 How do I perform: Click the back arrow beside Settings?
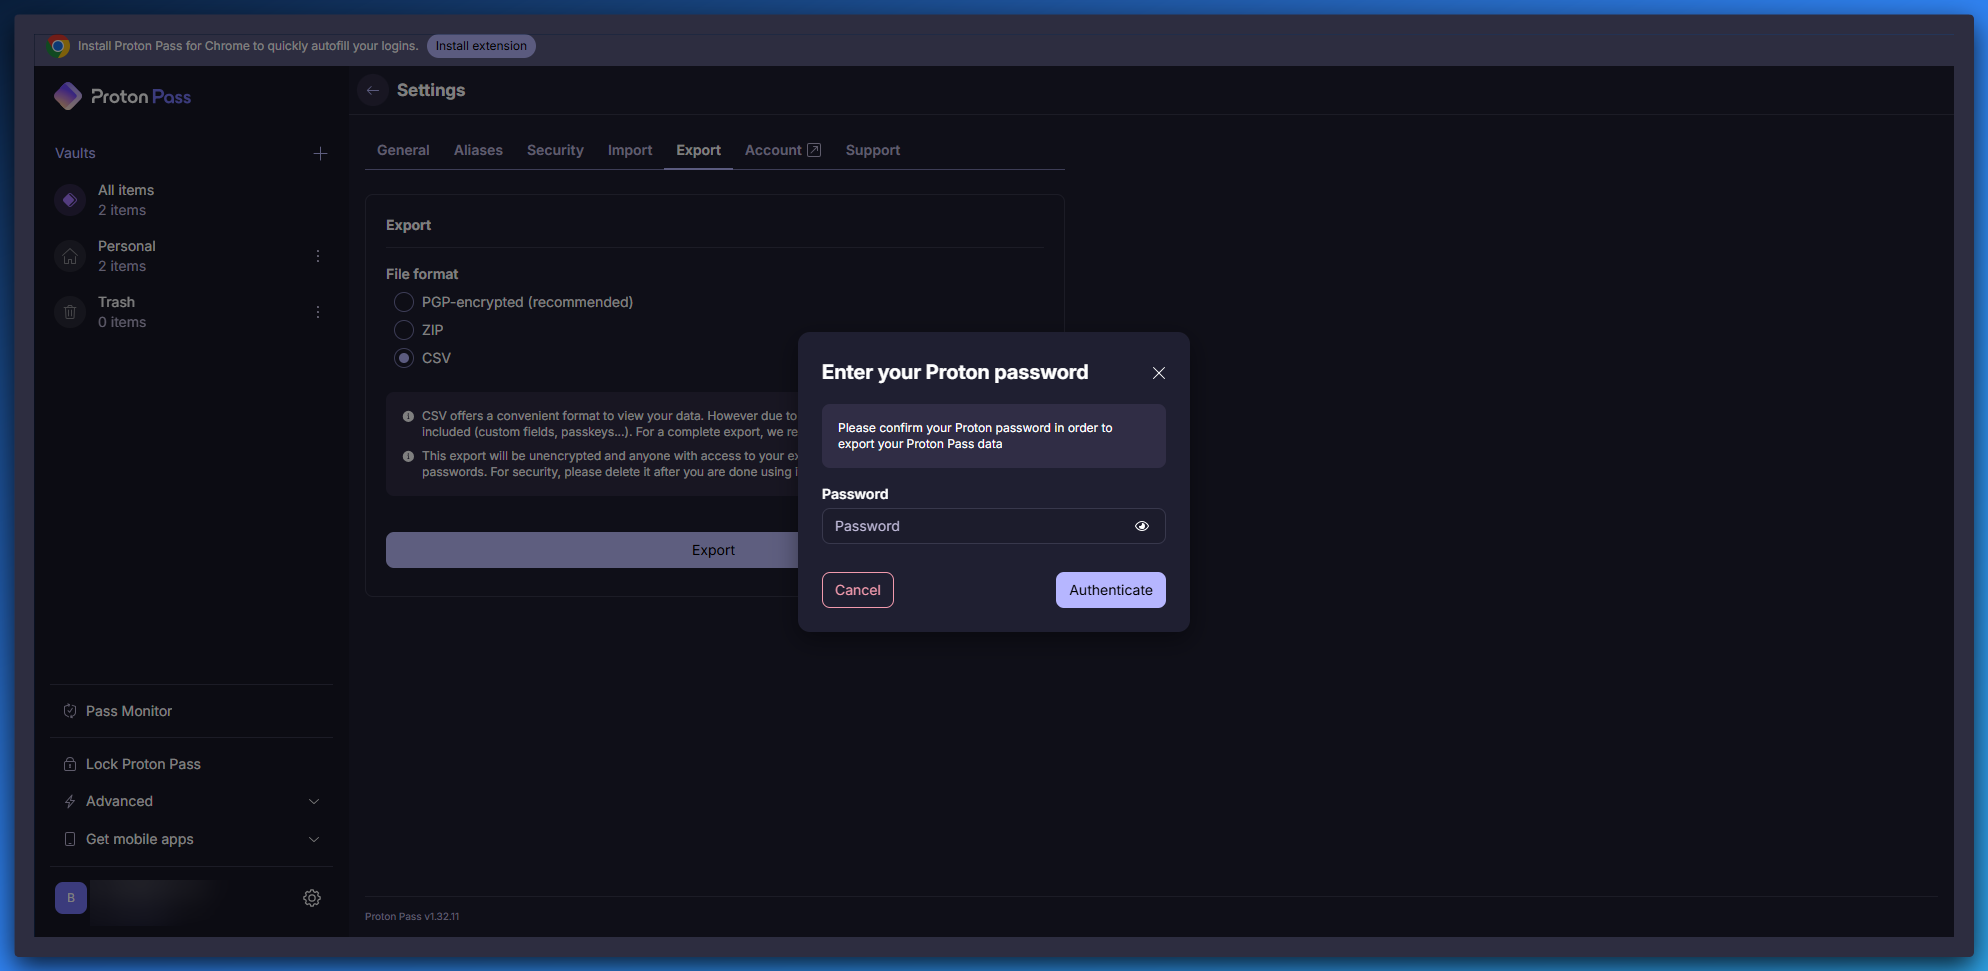(373, 90)
